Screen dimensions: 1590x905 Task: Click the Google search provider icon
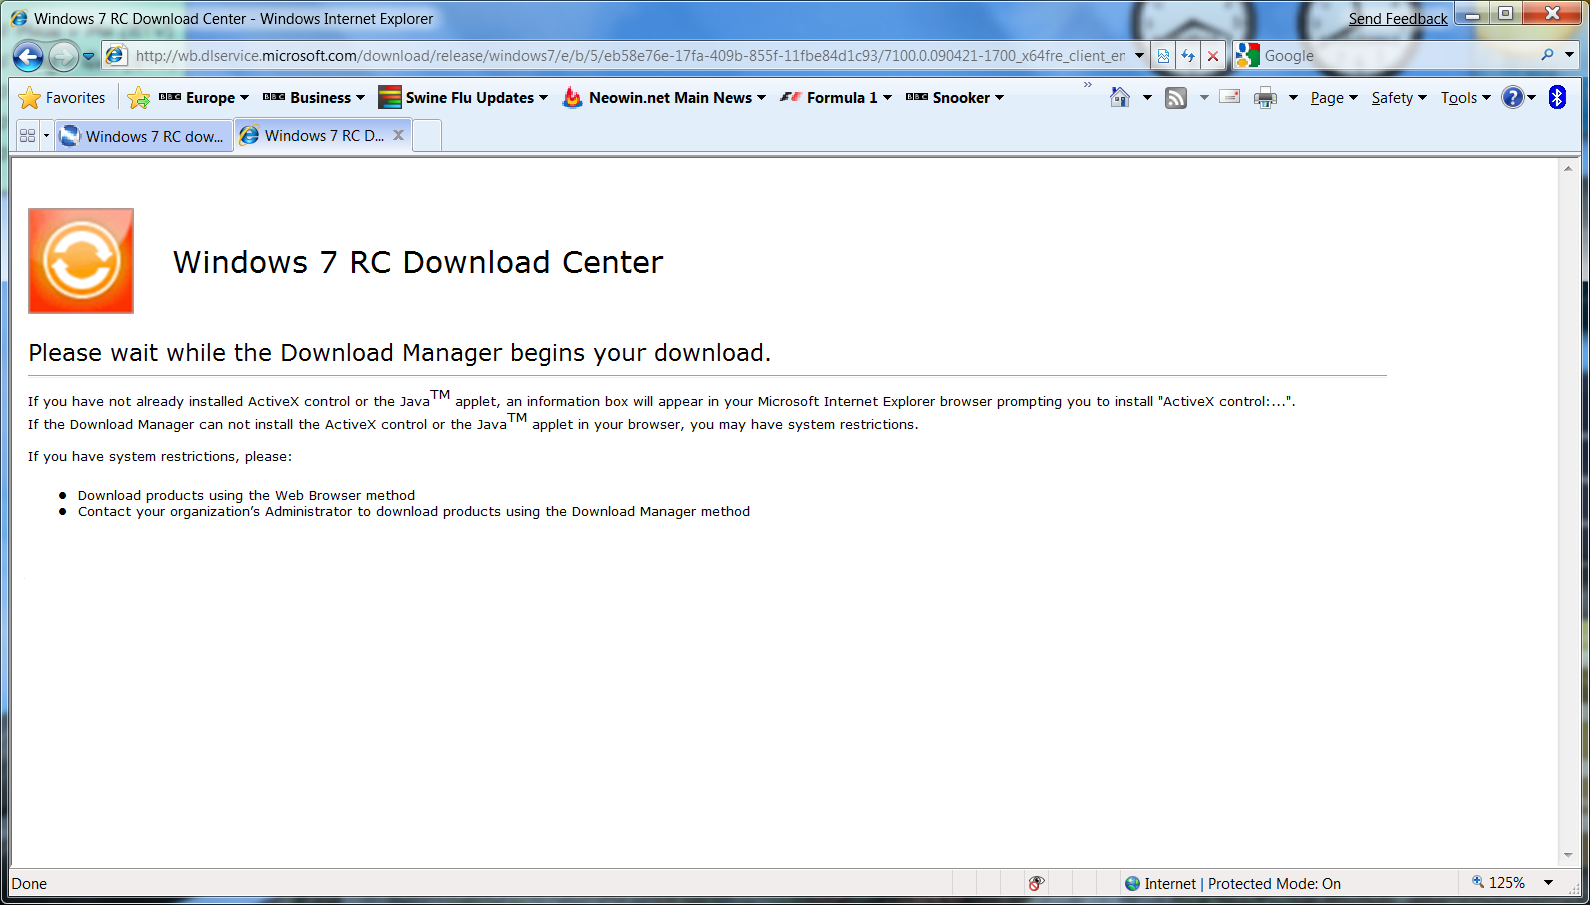(x=1247, y=55)
